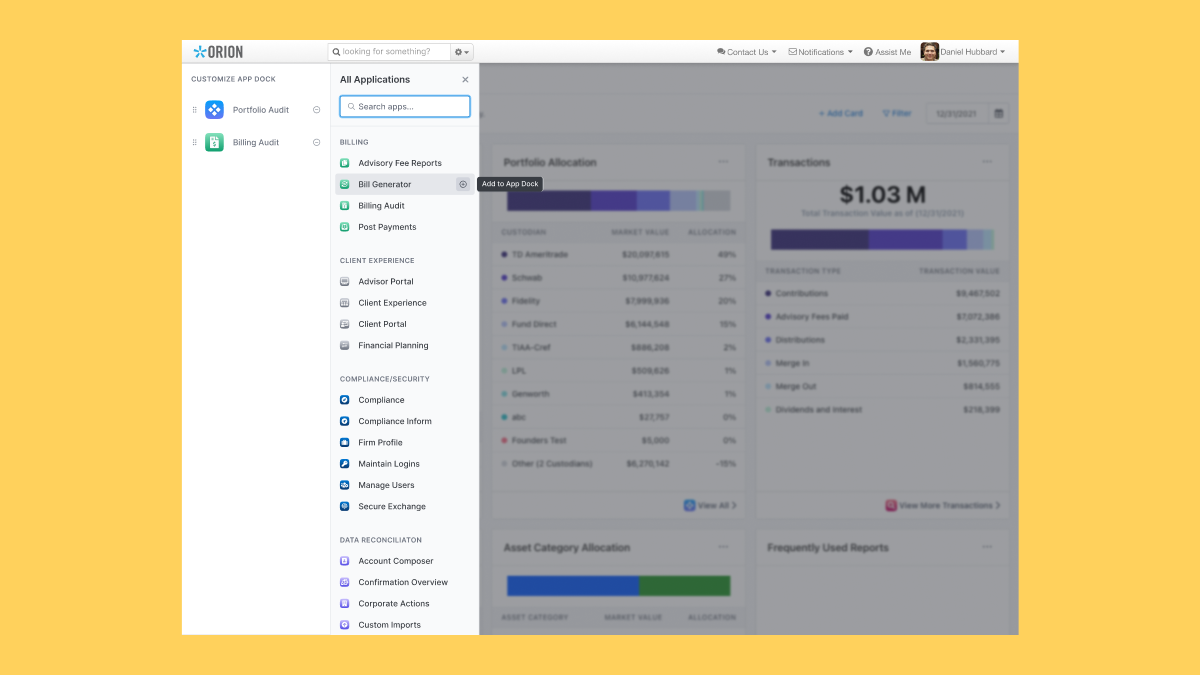This screenshot has width=1200, height=675.
Task: Focus the Search apps field
Action: point(404,106)
